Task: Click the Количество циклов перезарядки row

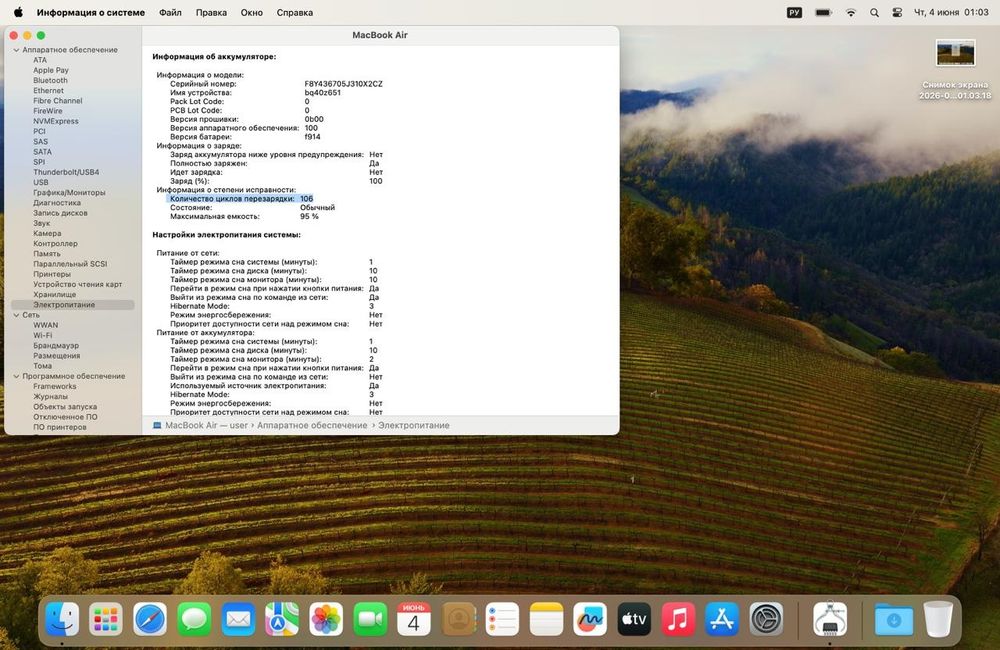Action: coord(240,199)
